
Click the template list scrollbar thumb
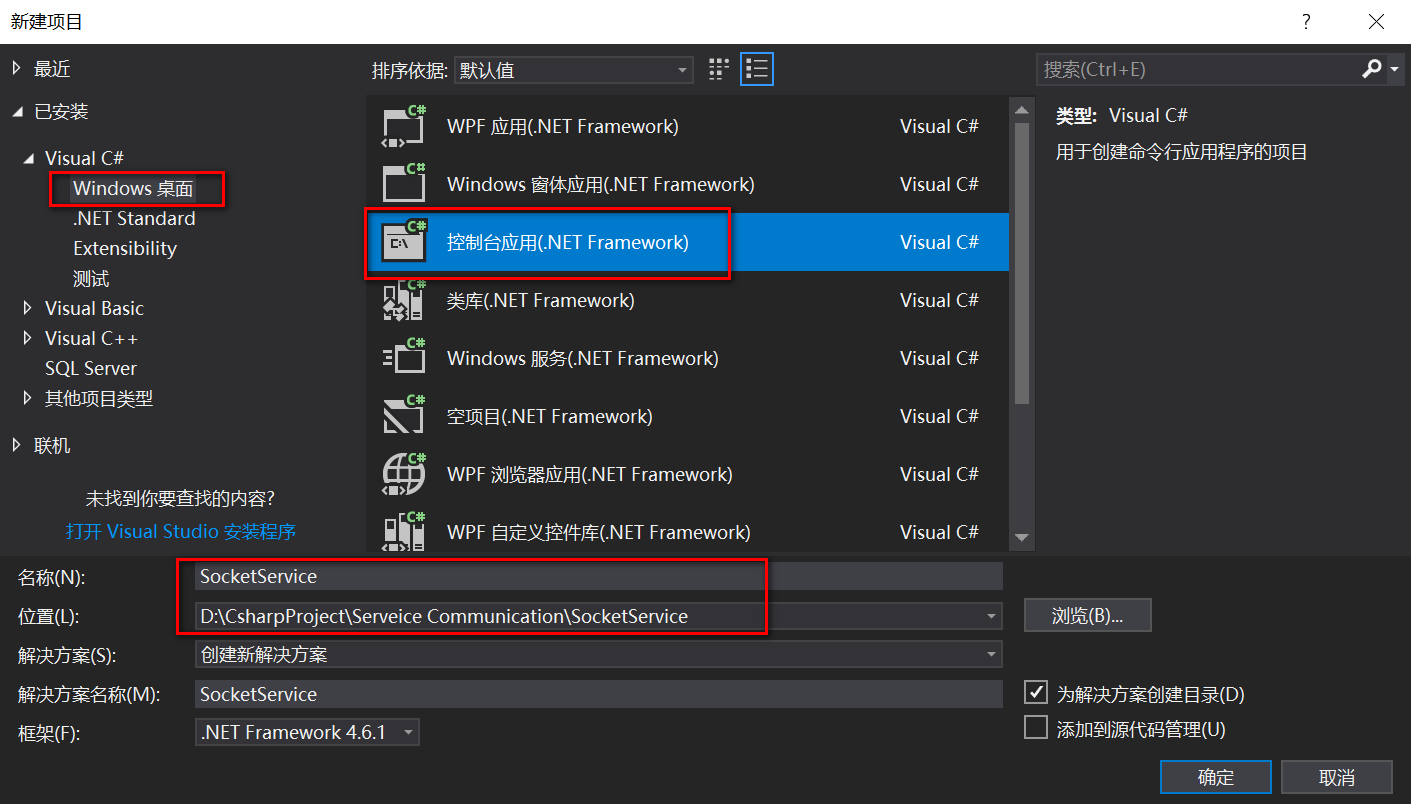tap(1021, 263)
